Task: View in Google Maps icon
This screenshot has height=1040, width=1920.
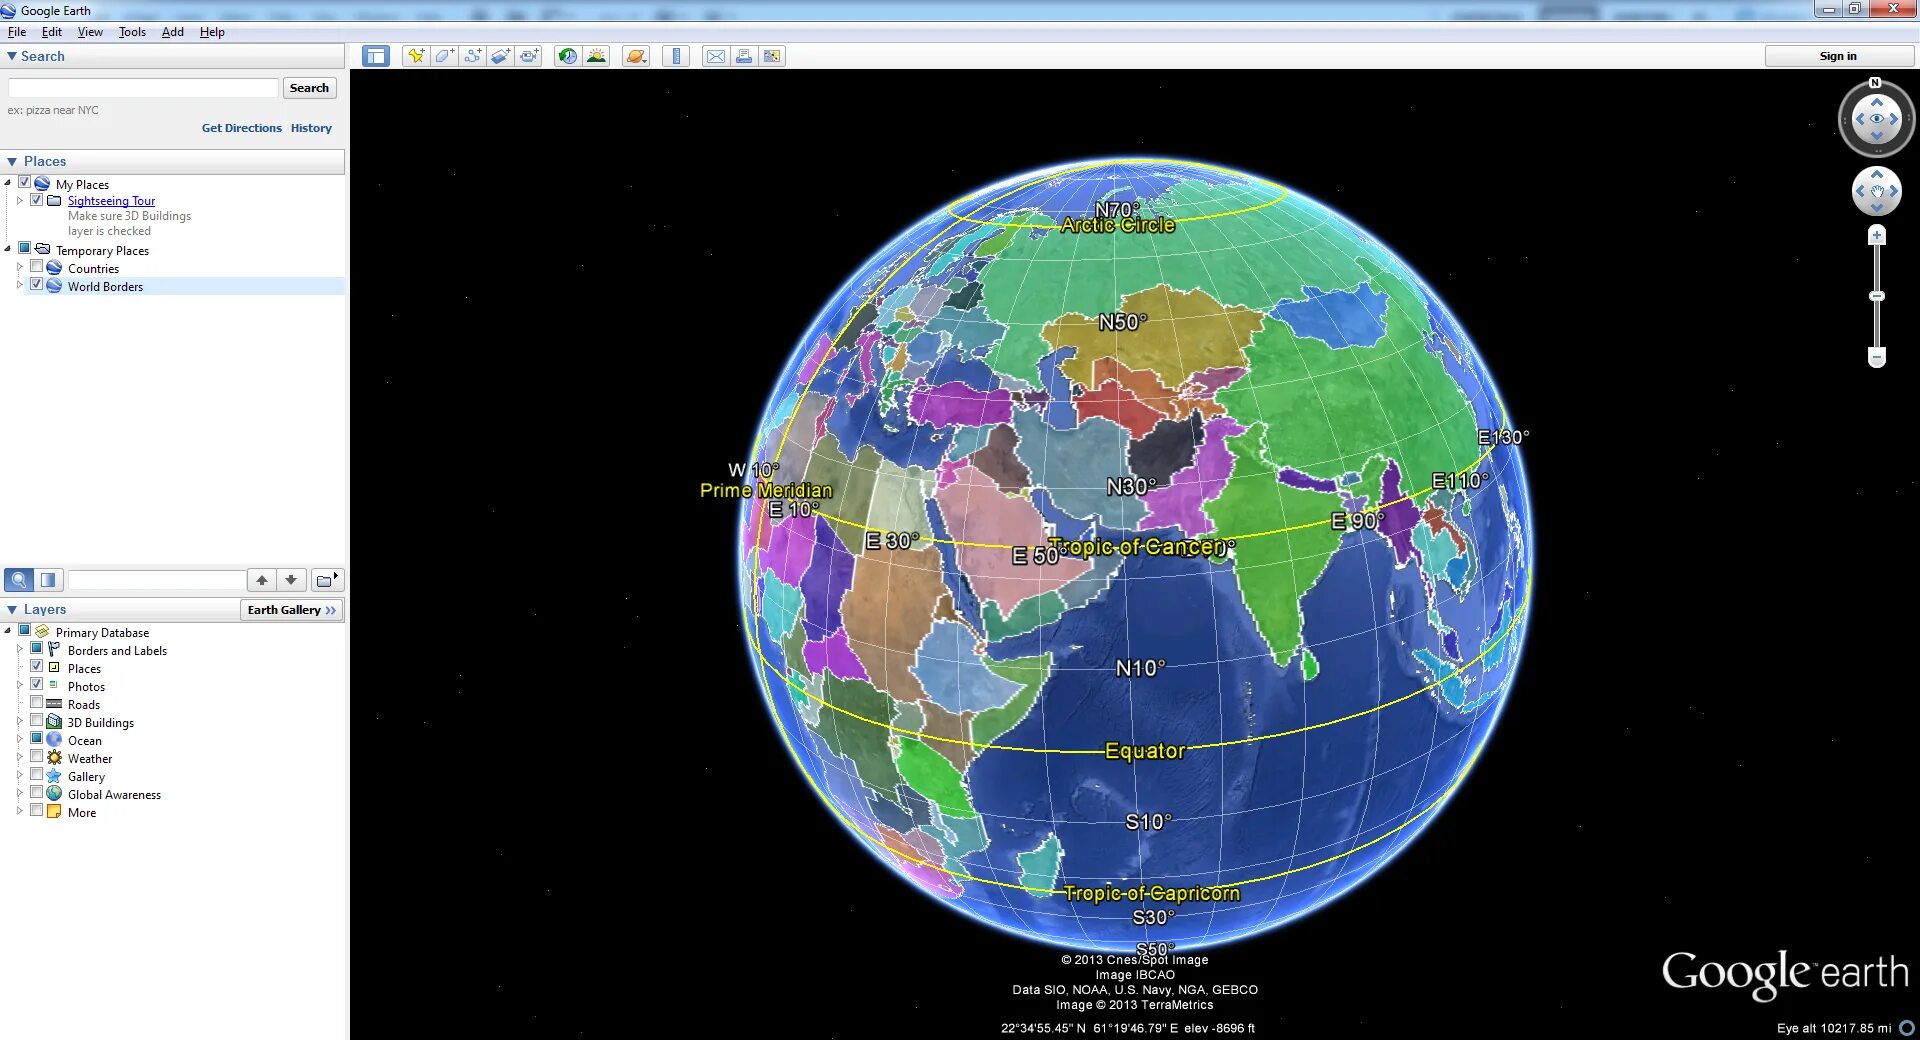Action: 772,56
